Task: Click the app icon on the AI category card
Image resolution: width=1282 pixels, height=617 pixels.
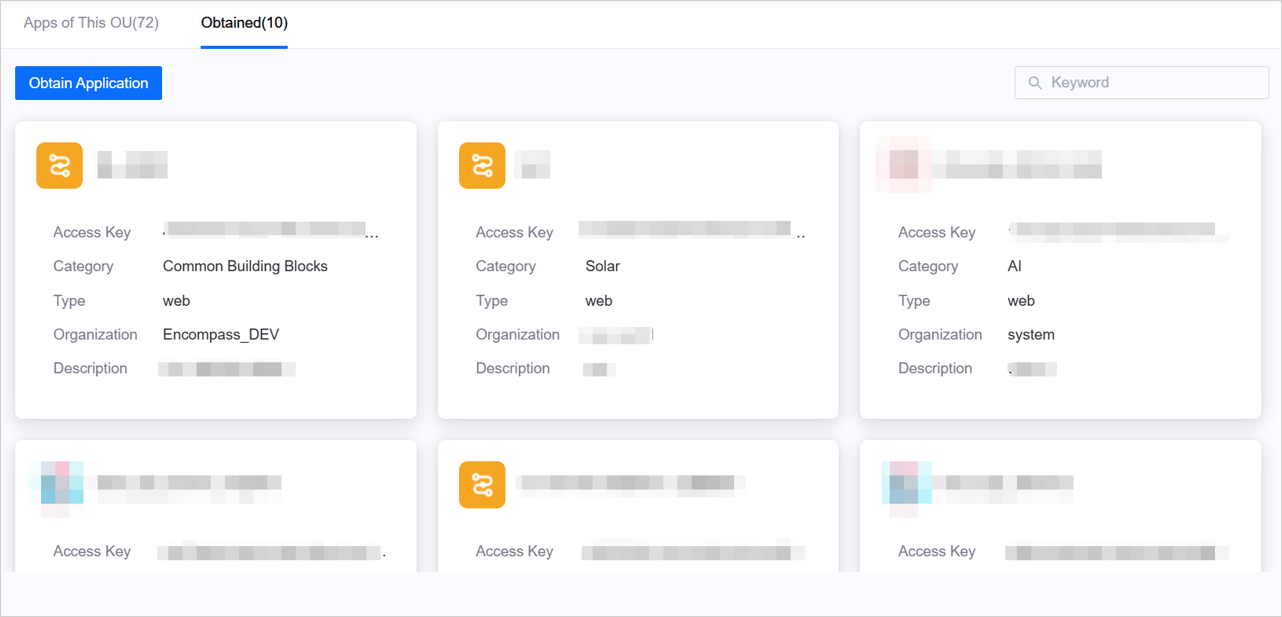Action: point(904,165)
